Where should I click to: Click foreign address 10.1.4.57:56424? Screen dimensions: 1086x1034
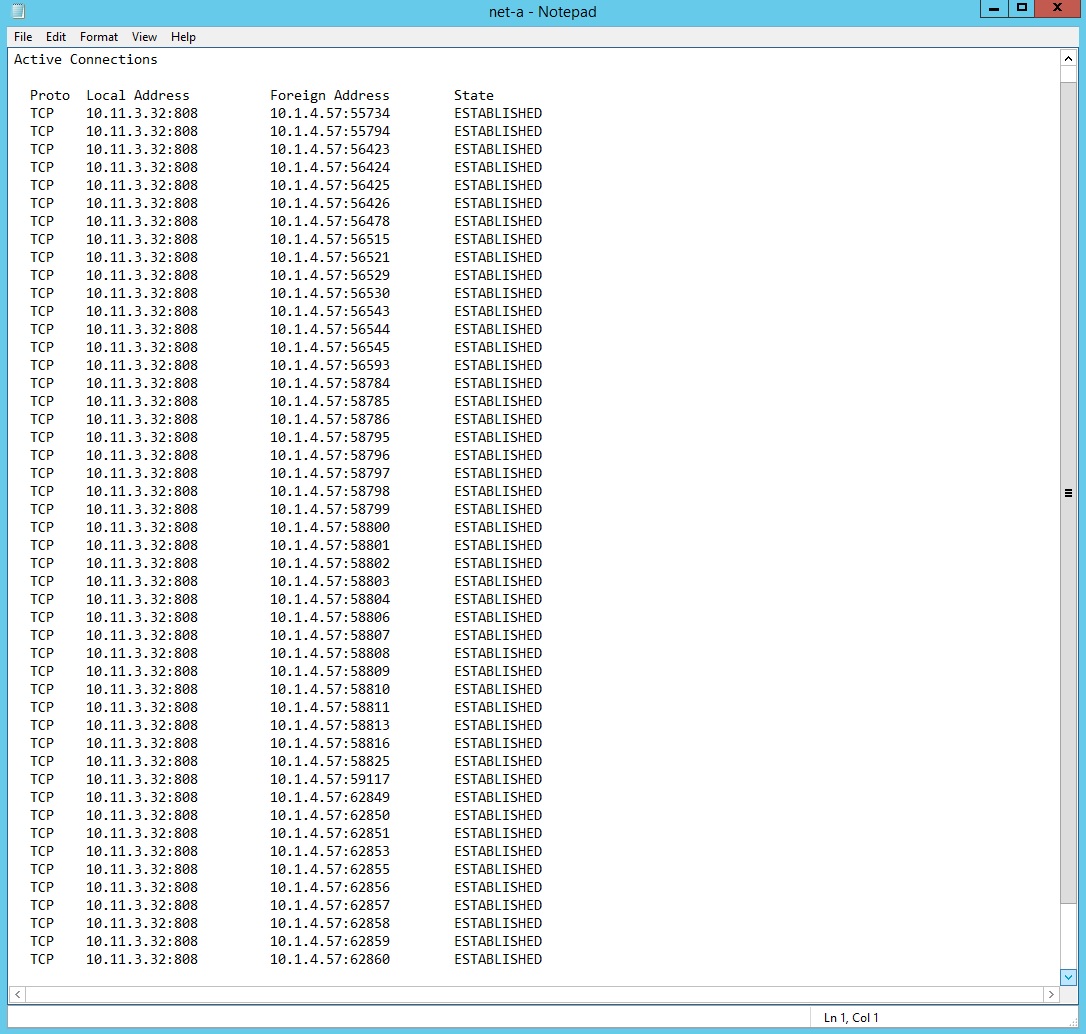(330, 168)
